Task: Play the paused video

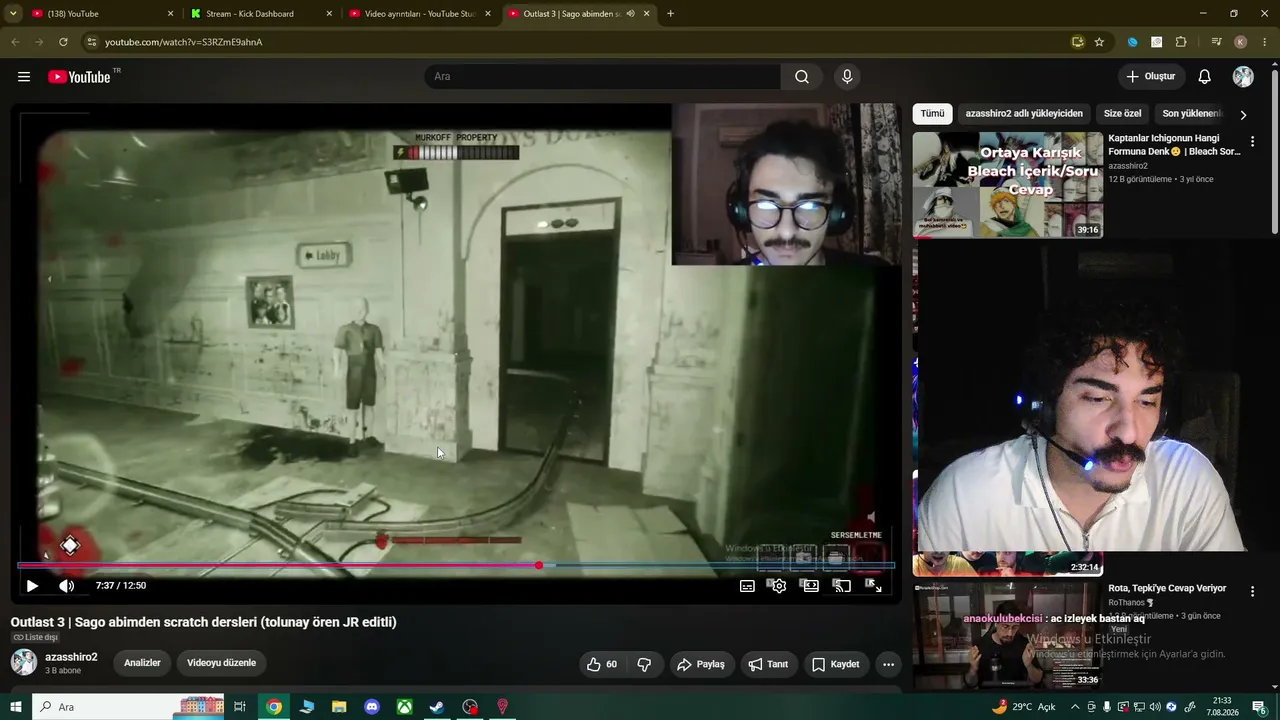Action: click(x=32, y=586)
